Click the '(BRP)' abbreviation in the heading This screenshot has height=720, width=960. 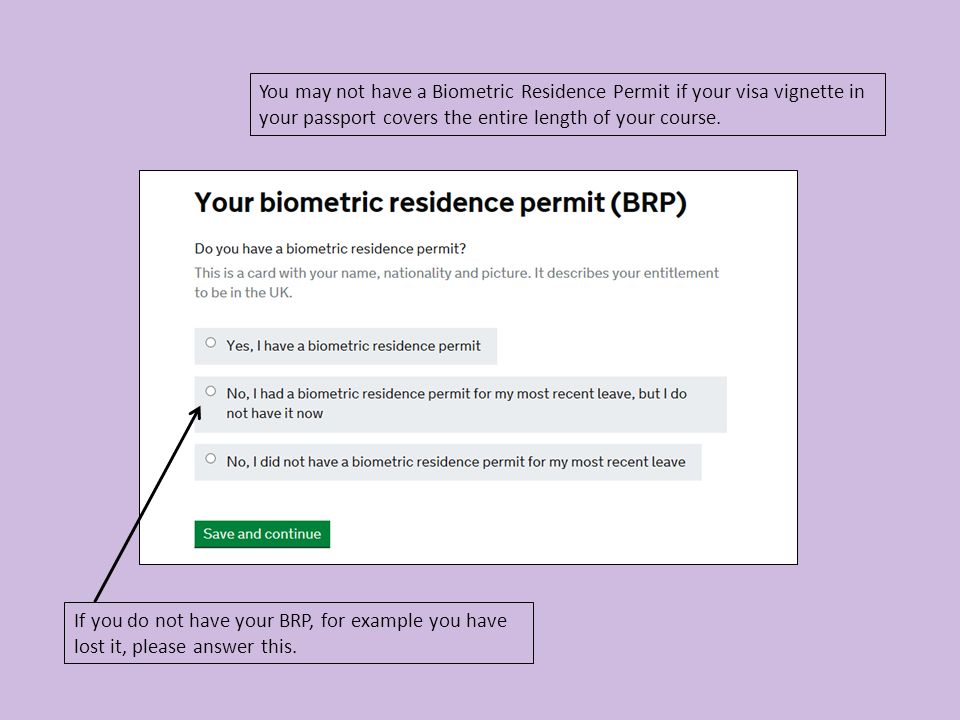click(648, 203)
